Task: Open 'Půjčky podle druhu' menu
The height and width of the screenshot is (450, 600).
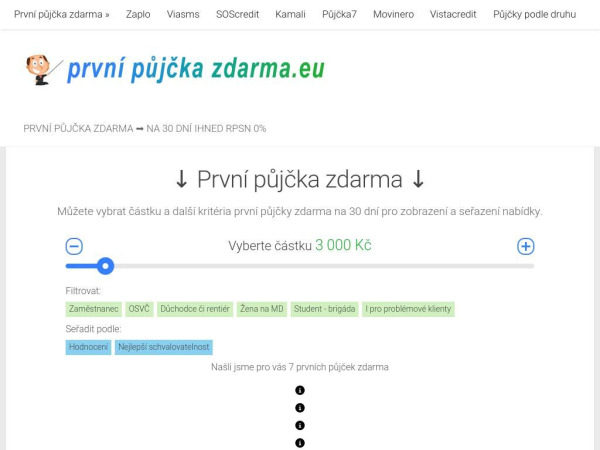Action: click(x=534, y=15)
